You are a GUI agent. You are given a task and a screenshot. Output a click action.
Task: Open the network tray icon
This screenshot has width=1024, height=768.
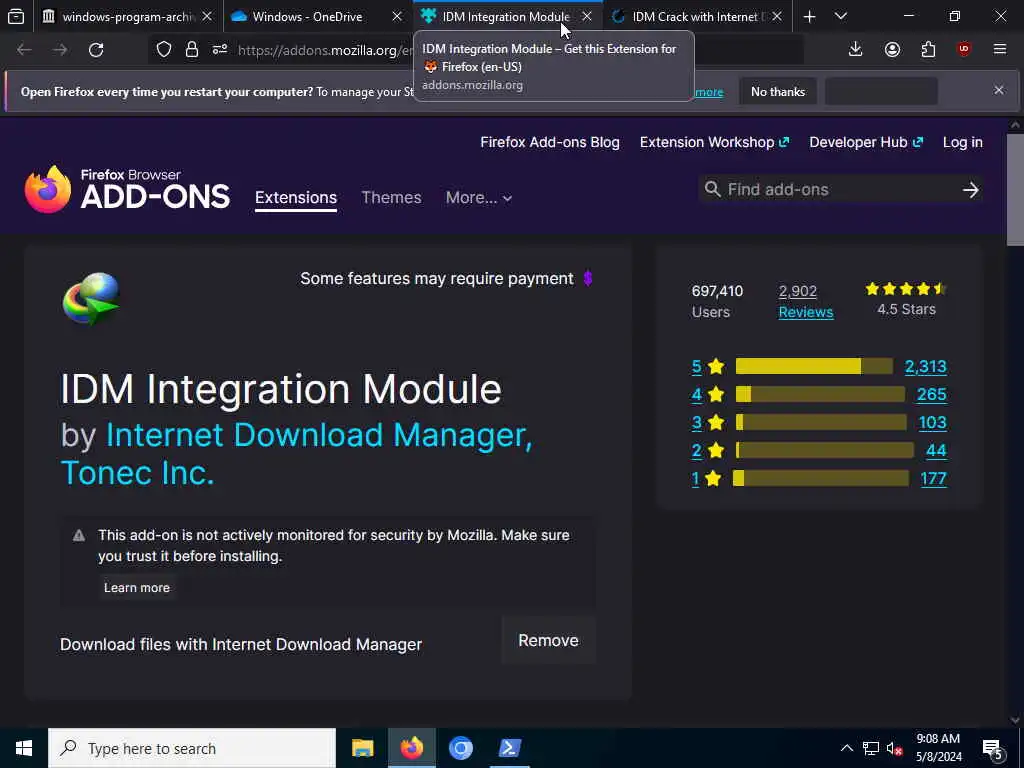point(871,748)
